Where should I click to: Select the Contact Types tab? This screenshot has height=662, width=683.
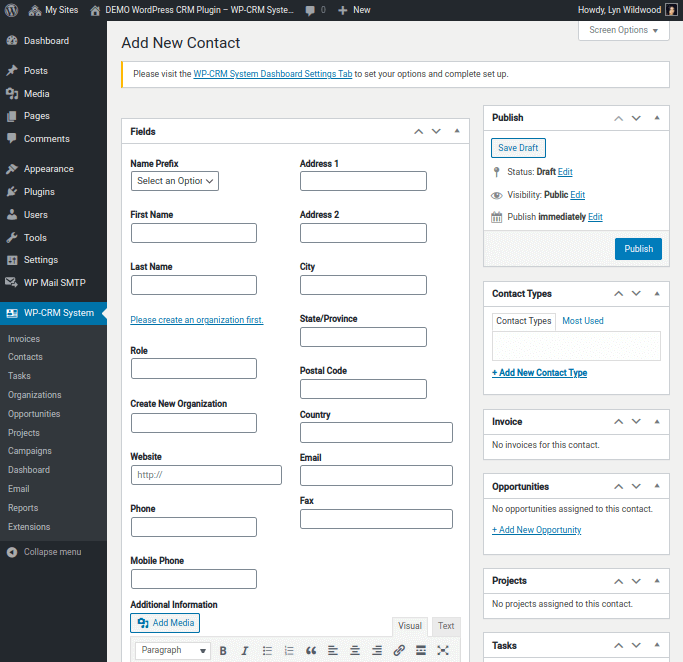tap(524, 321)
